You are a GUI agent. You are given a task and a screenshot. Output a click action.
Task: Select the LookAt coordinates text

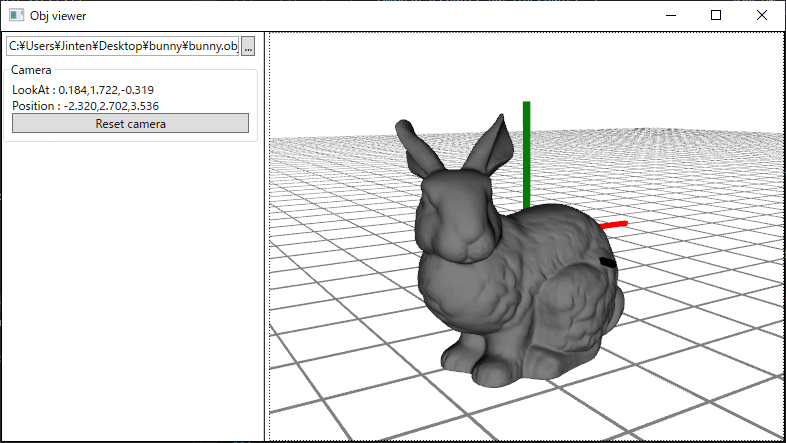pos(83,90)
